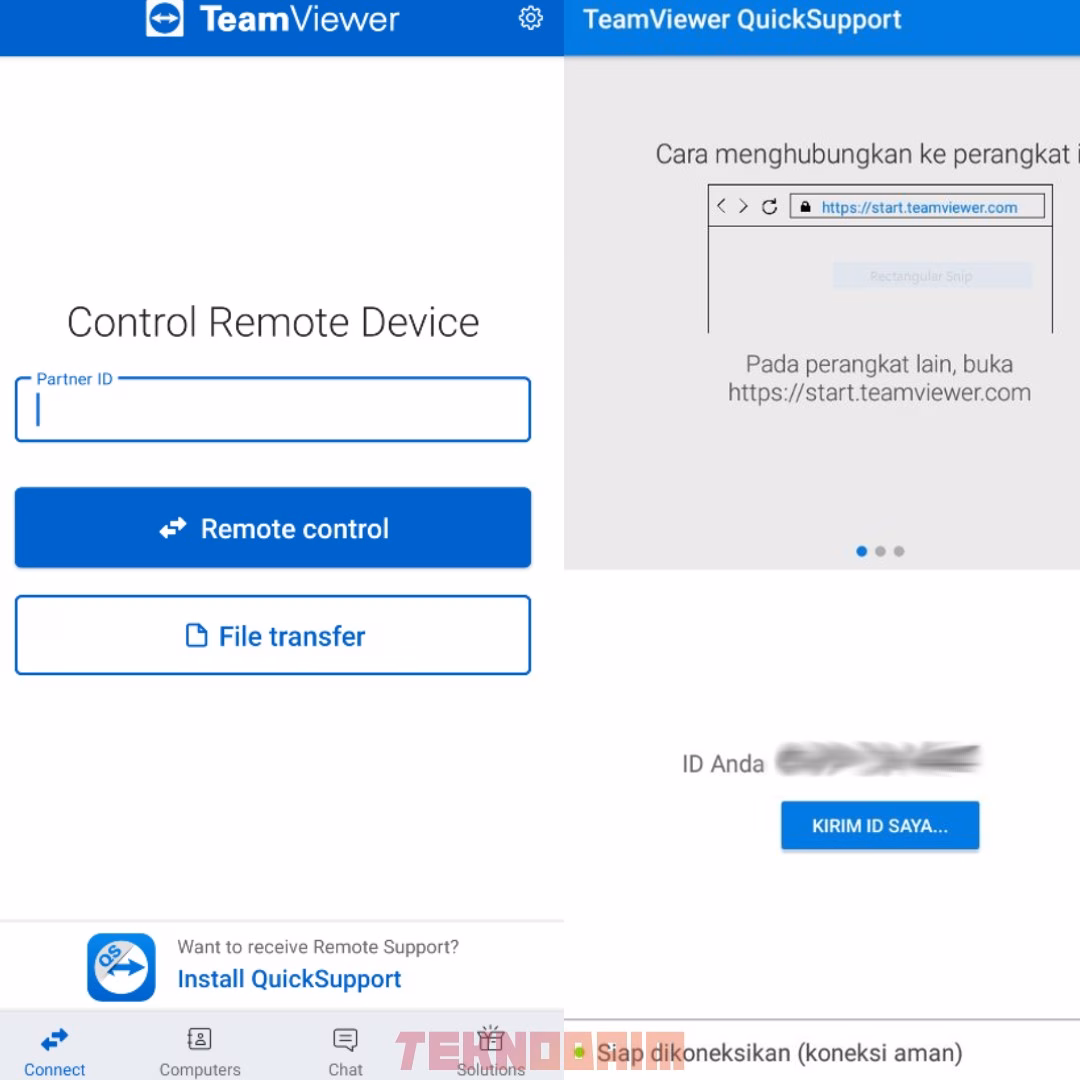Click the Control Remote Device heading
Viewport: 1080px width, 1080px height.
click(273, 322)
